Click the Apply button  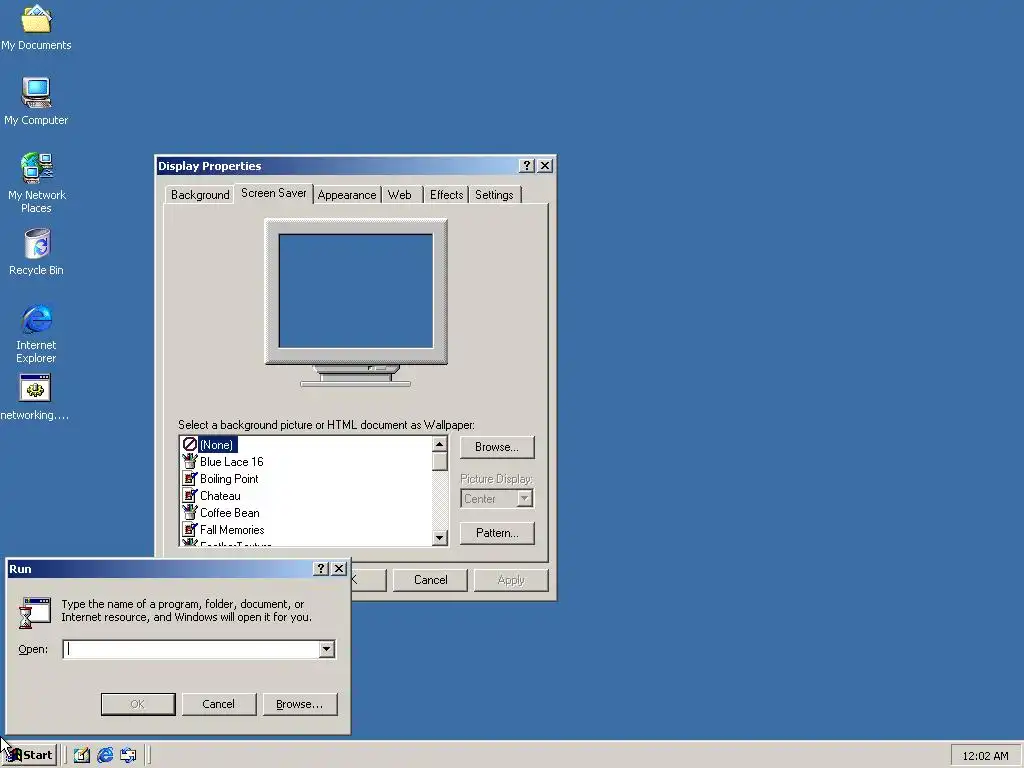511,580
